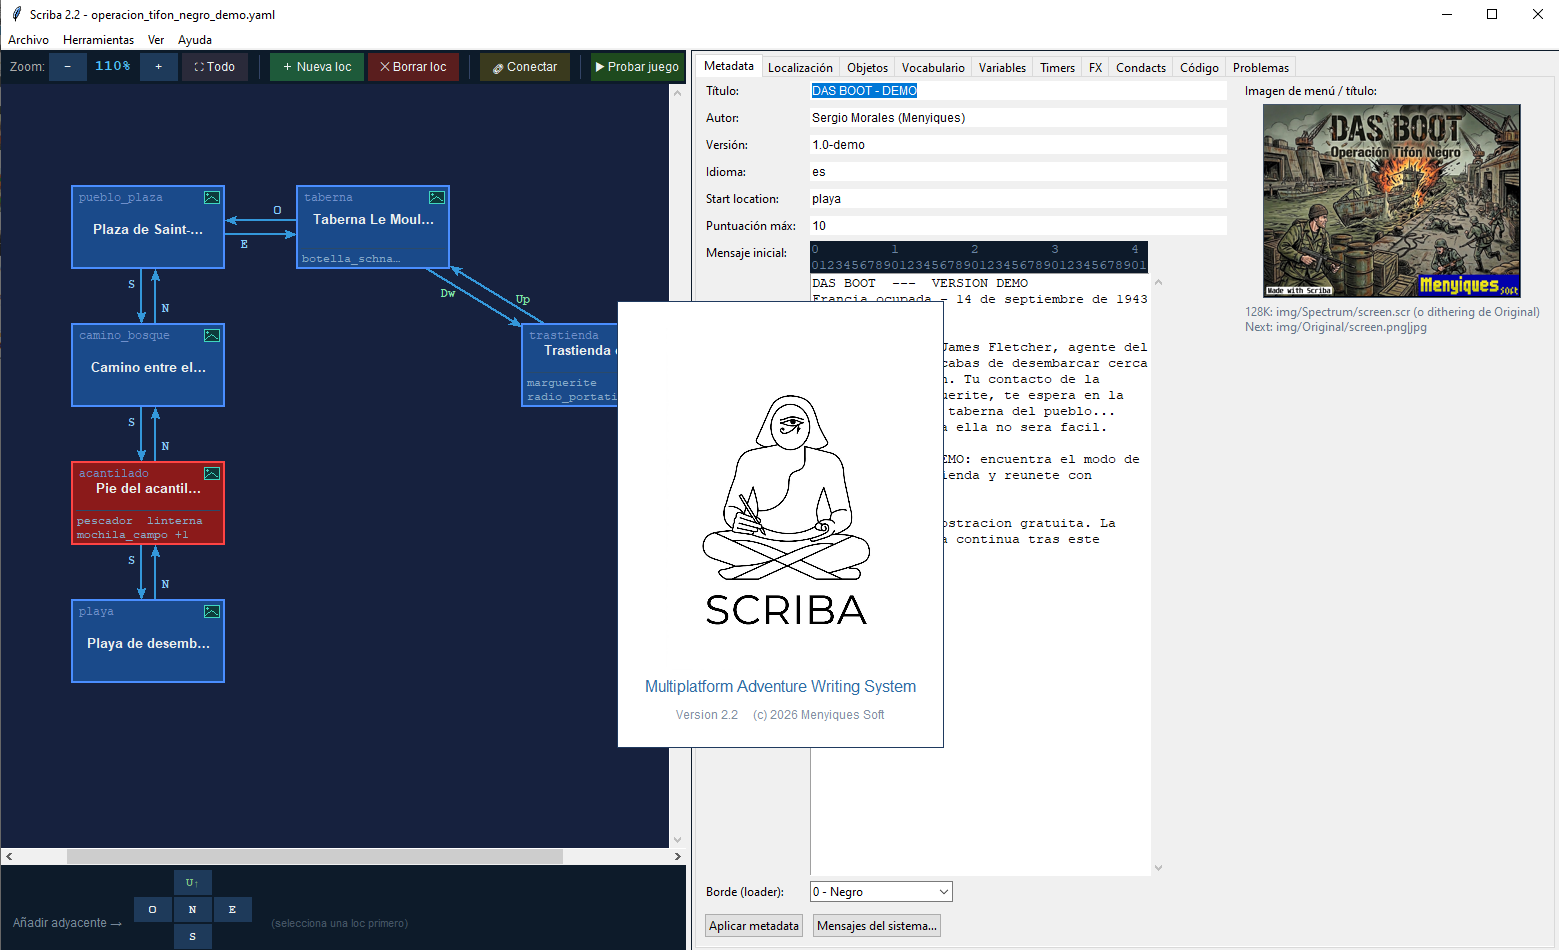Viewport: 1559px width, 950px height.
Task: Activate the Conectar link tool
Action: (x=525, y=67)
